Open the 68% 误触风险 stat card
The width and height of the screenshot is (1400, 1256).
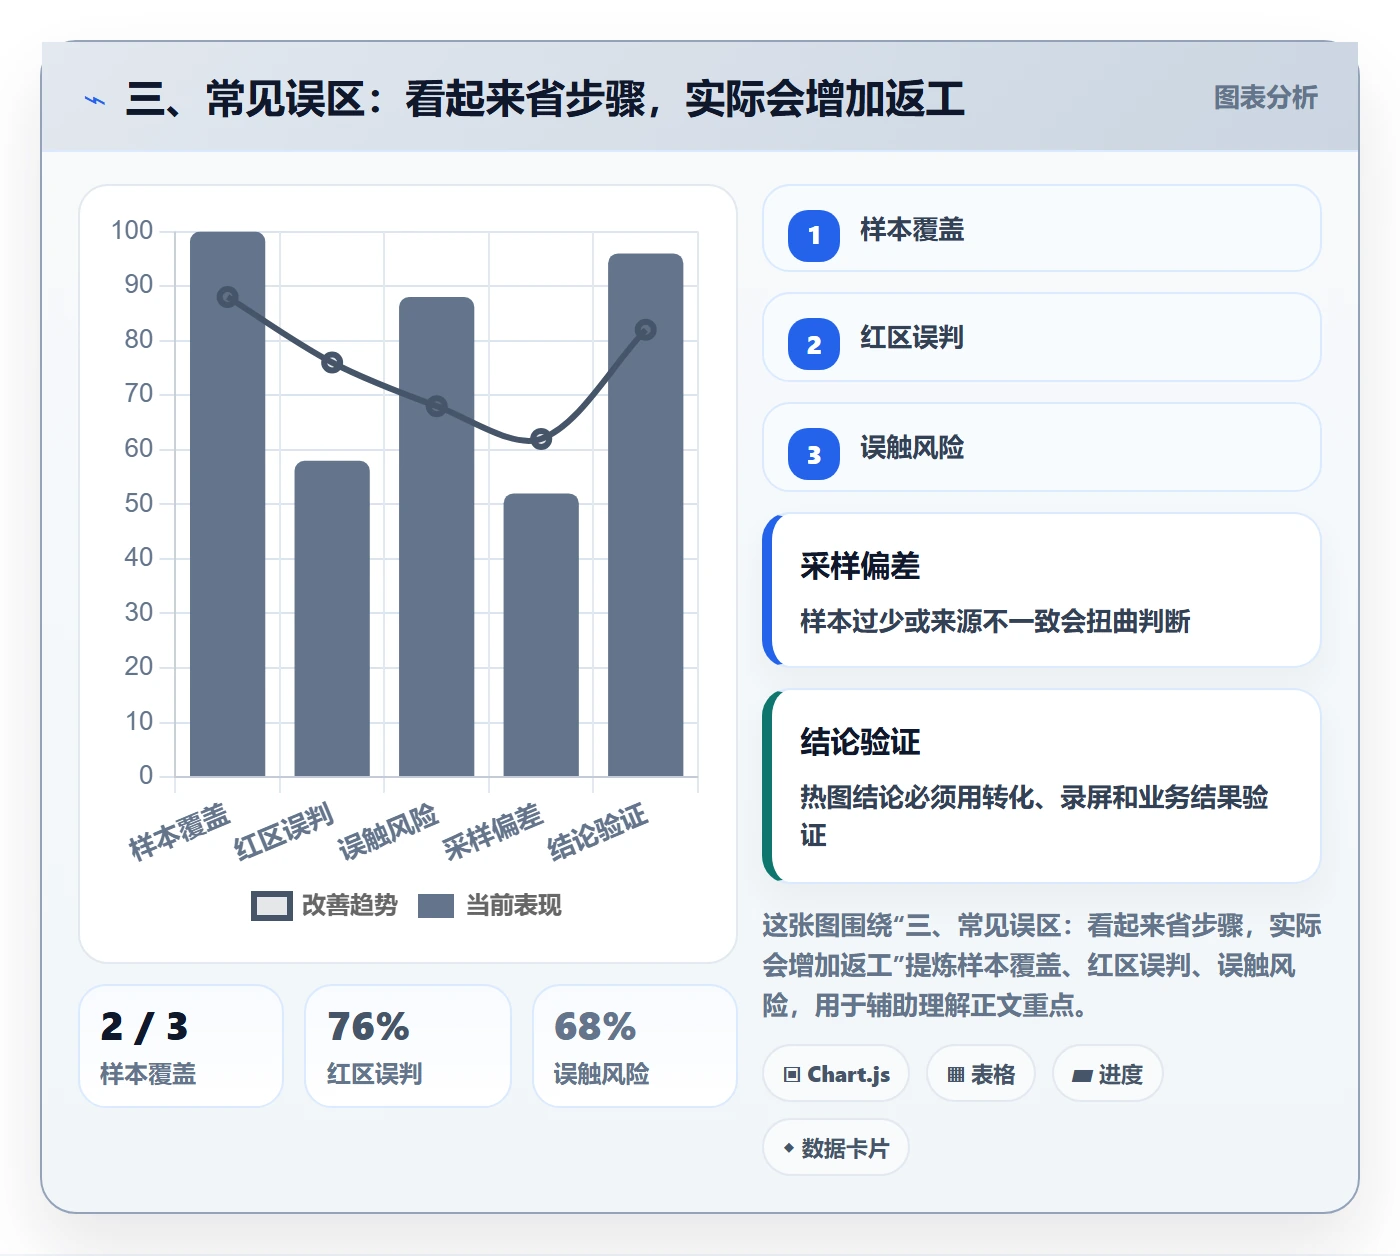(635, 1046)
